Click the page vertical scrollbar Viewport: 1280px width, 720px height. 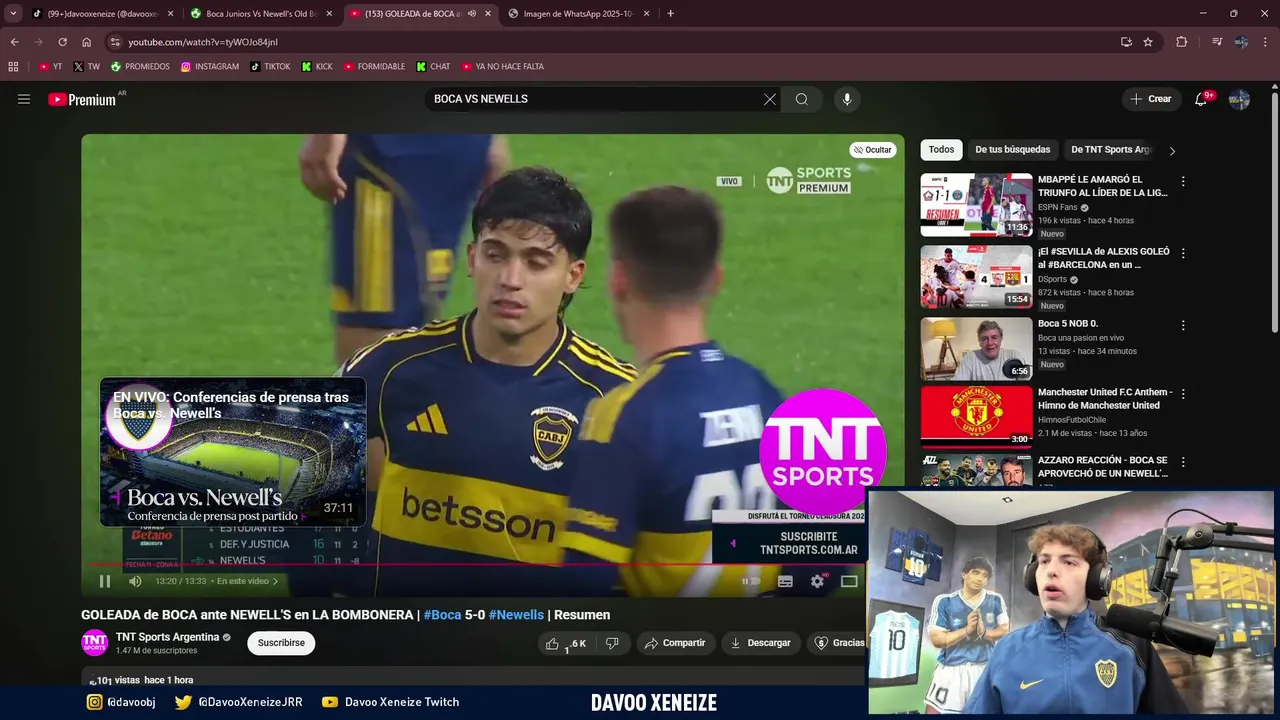[1274, 213]
